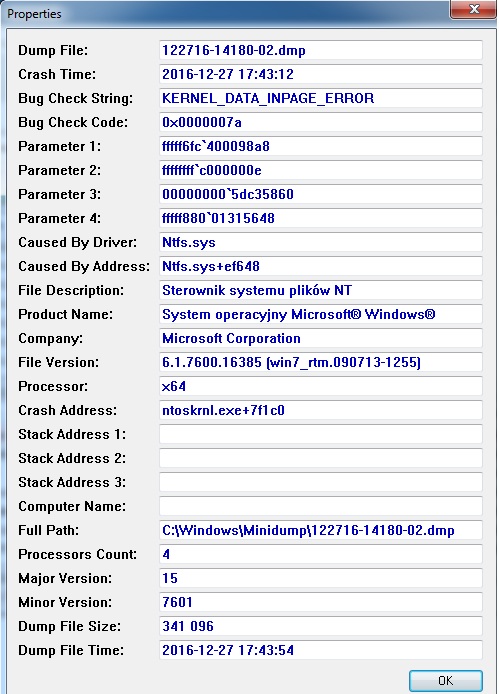499x694 pixels.
Task: Select the Dump File name field
Action: pos(321,50)
